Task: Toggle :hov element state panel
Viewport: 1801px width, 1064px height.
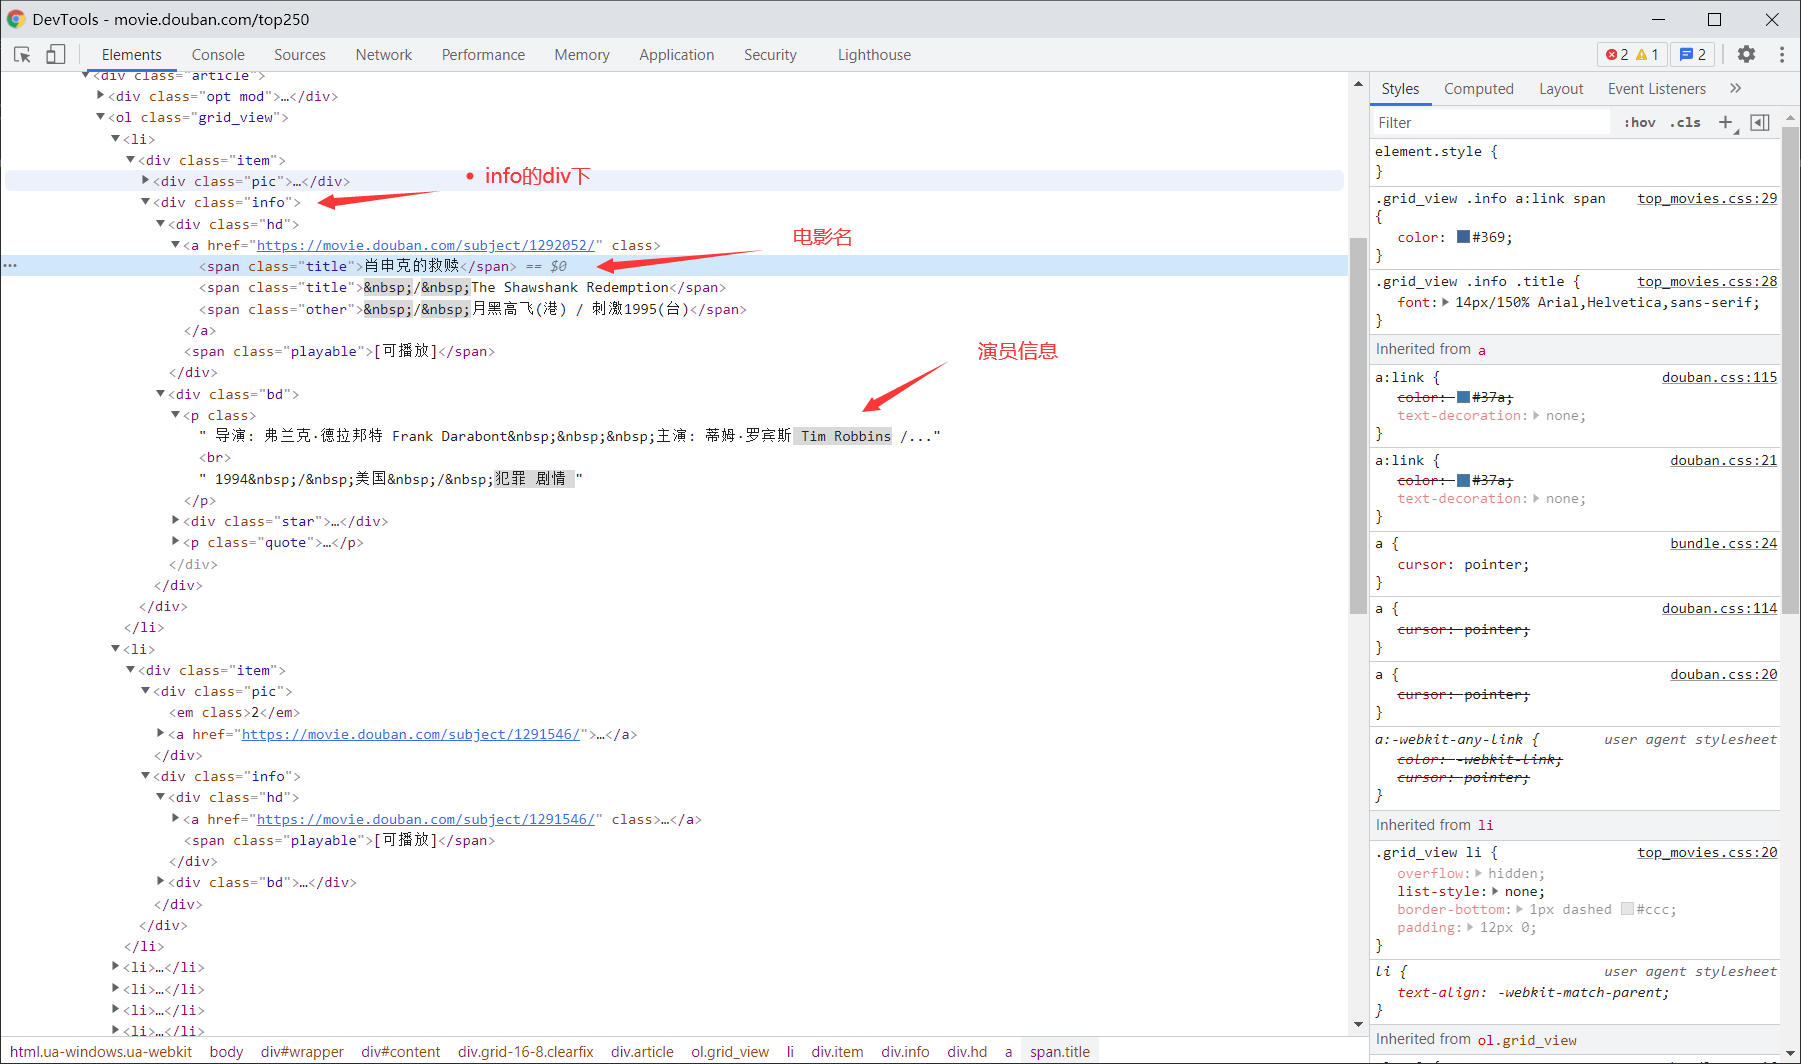Action: pyautogui.click(x=1640, y=122)
